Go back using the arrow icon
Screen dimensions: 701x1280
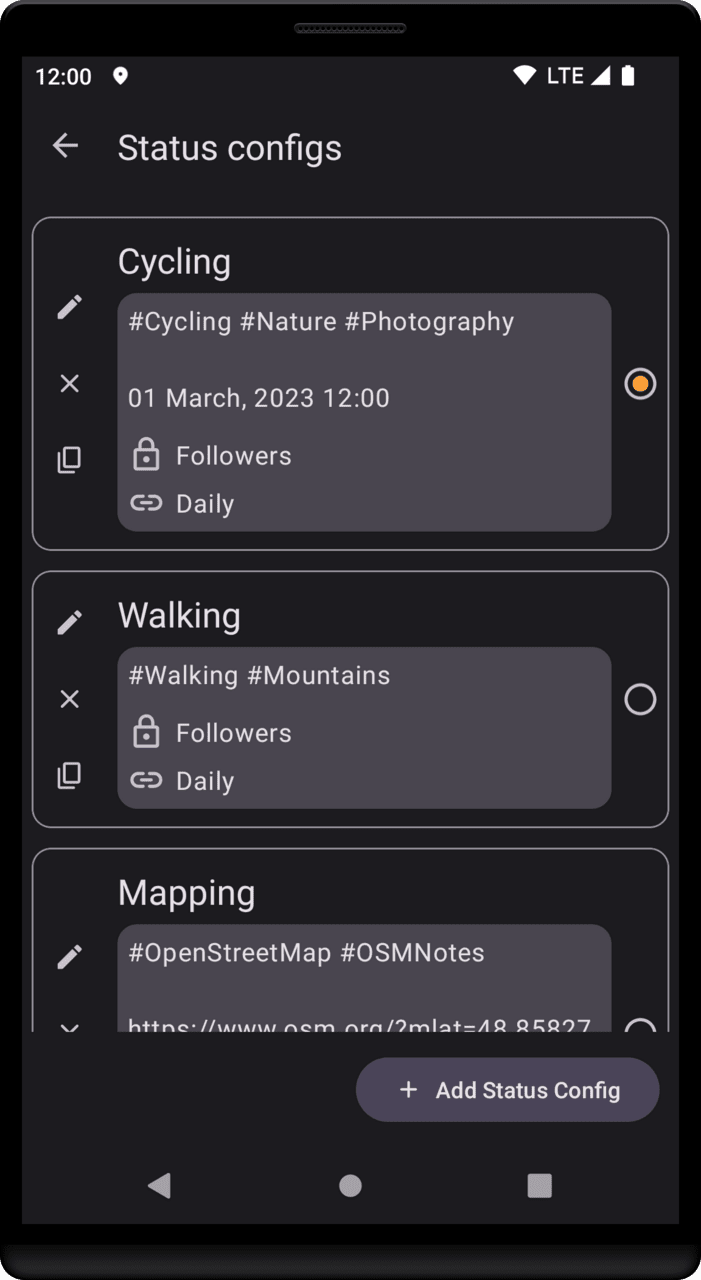point(66,146)
